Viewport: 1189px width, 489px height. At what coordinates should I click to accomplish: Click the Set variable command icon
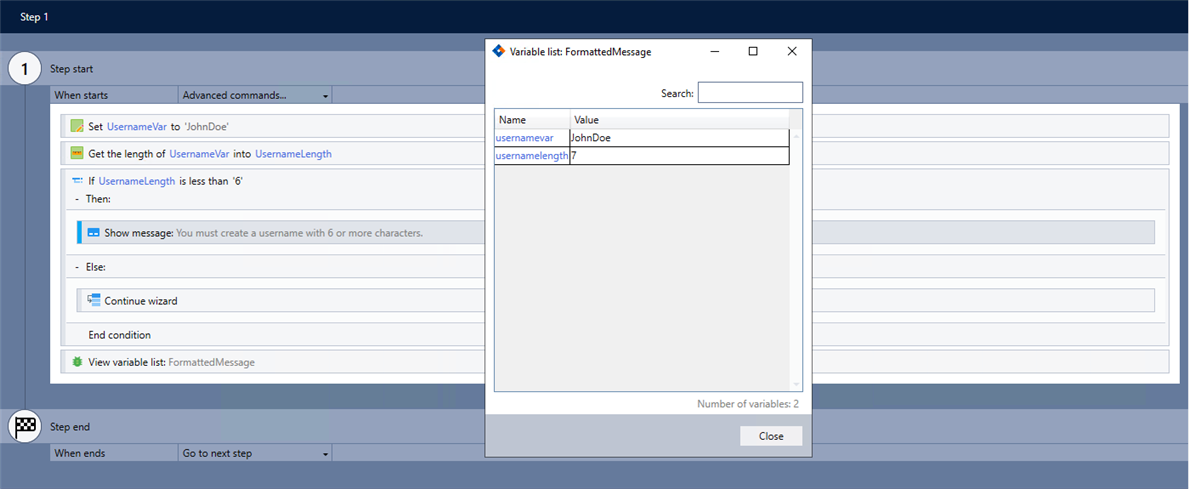[77, 126]
